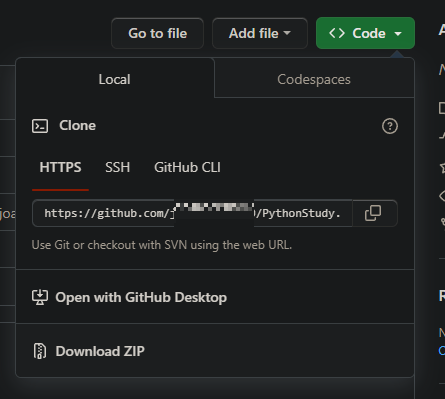Viewport: 445px width, 399px height.
Task: Open the clone help question-mark icon
Action: tap(390, 126)
